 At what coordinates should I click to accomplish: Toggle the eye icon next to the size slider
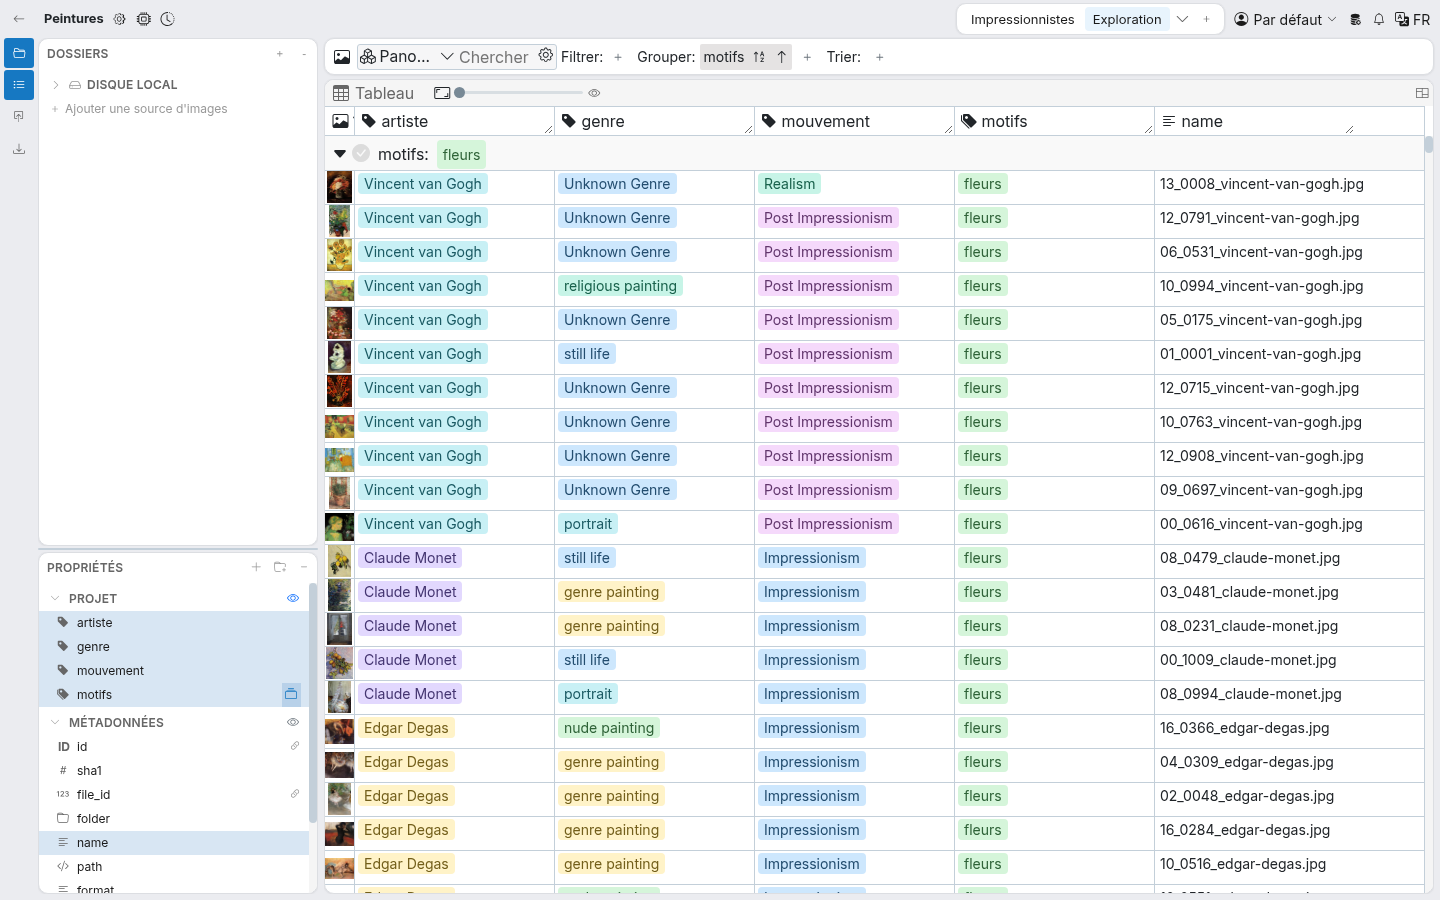coord(594,93)
